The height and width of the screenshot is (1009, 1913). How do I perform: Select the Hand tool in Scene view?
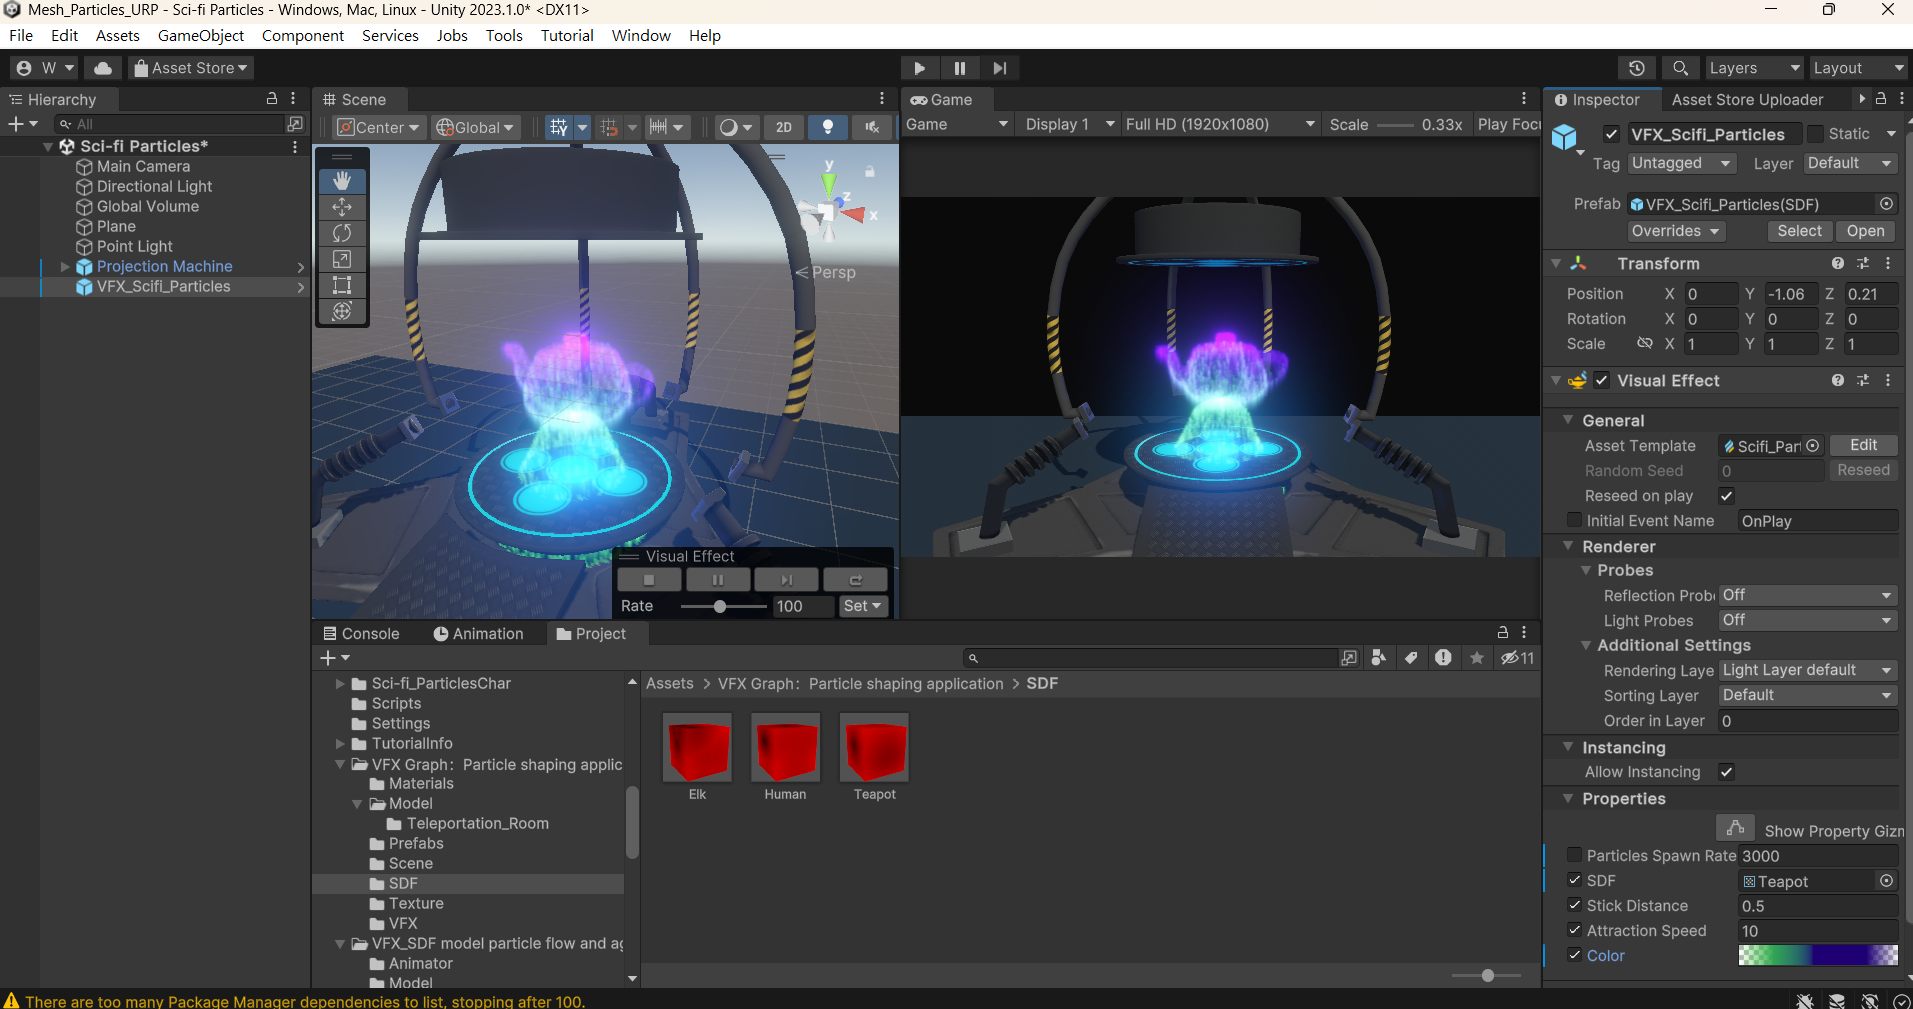tap(342, 181)
